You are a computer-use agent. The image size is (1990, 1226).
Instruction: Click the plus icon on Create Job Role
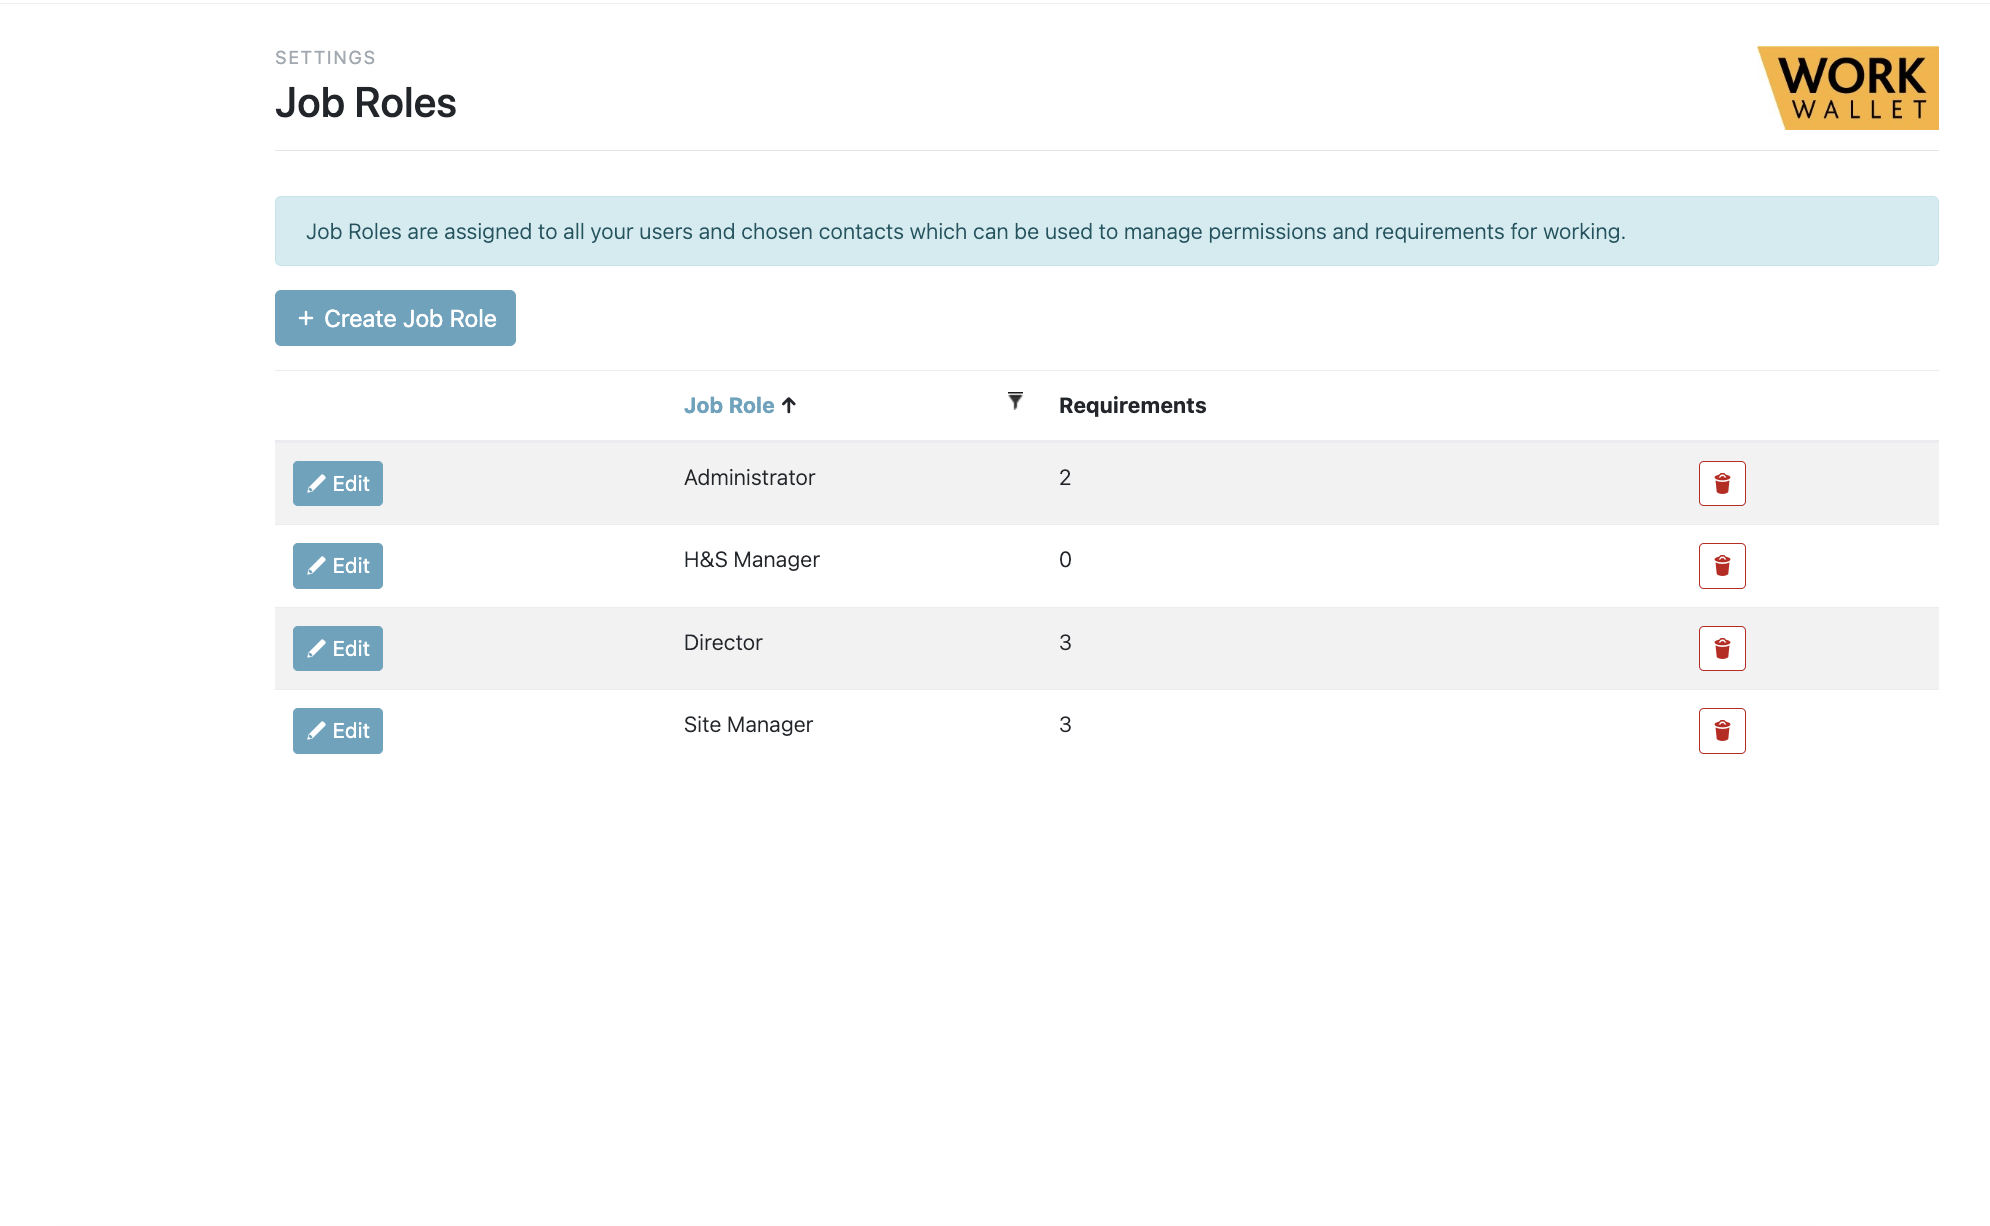pyautogui.click(x=306, y=317)
